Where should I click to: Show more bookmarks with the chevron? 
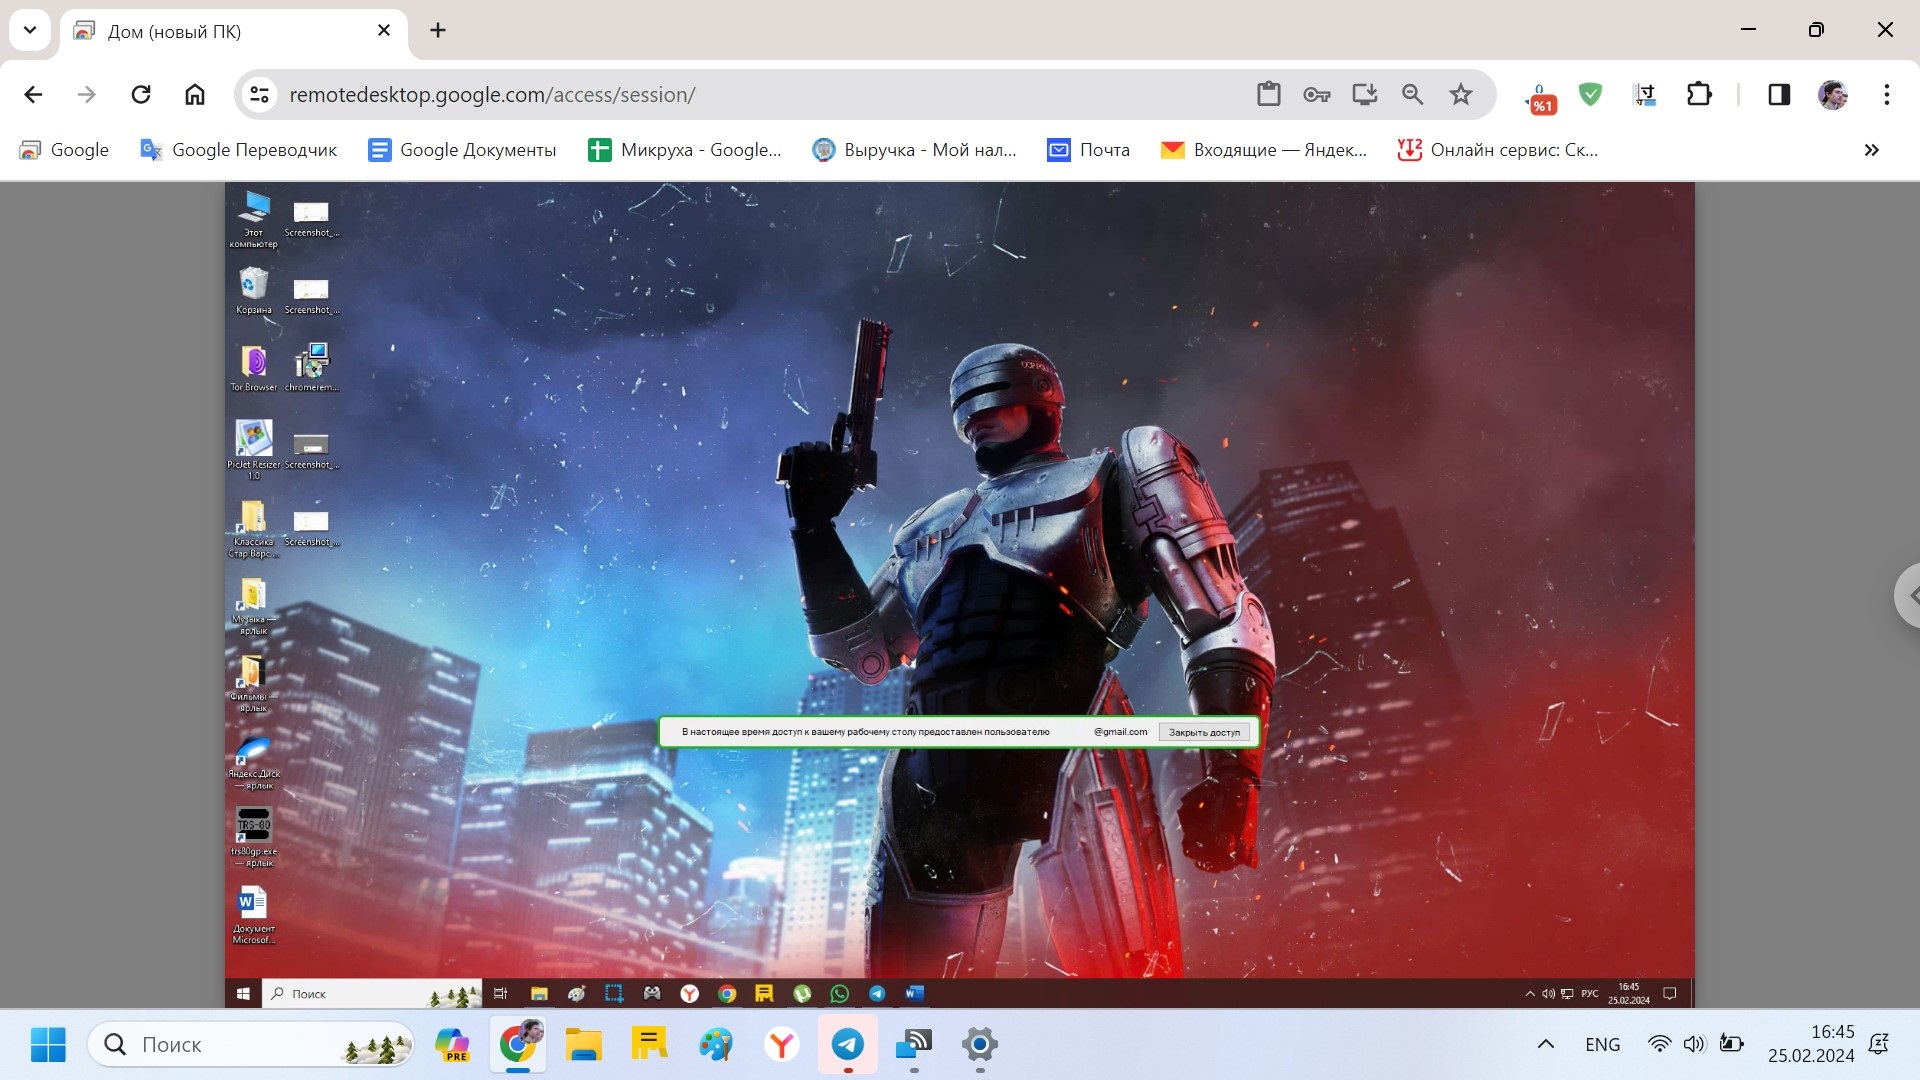point(1871,150)
